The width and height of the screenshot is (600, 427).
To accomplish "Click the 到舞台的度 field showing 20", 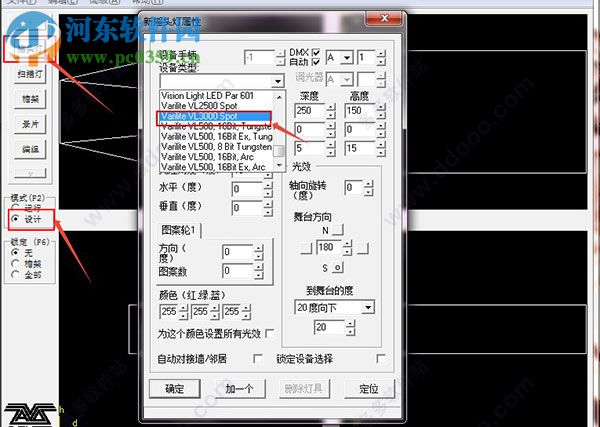I will 329,328.
